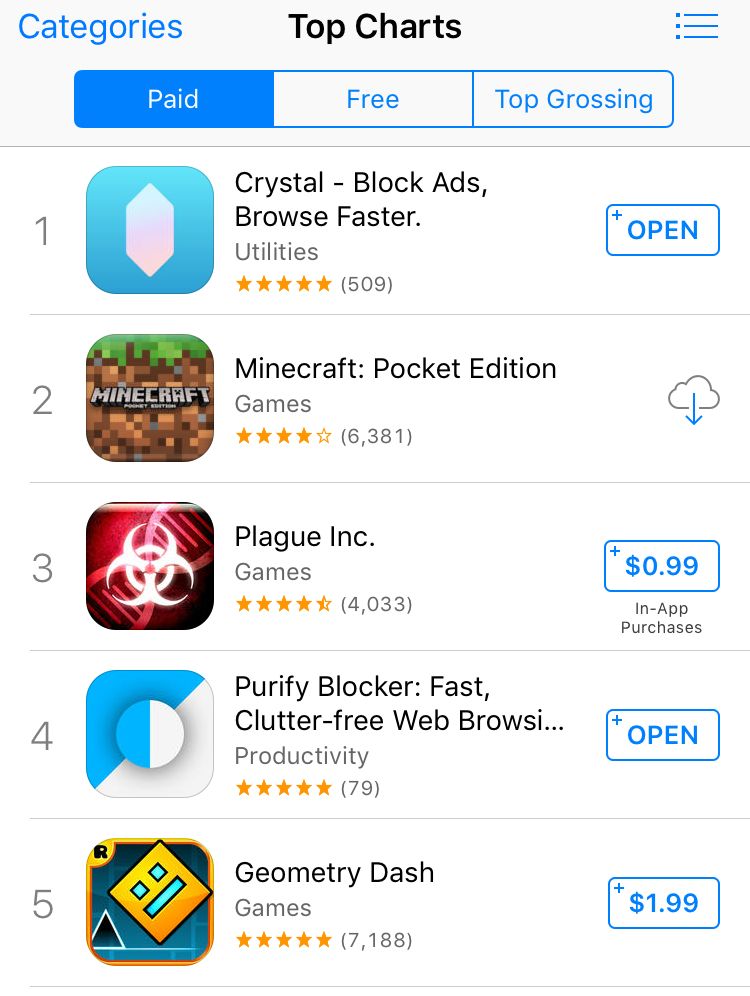The height and width of the screenshot is (996, 750).
Task: Switch to the Paid charts tab
Action: tap(173, 99)
